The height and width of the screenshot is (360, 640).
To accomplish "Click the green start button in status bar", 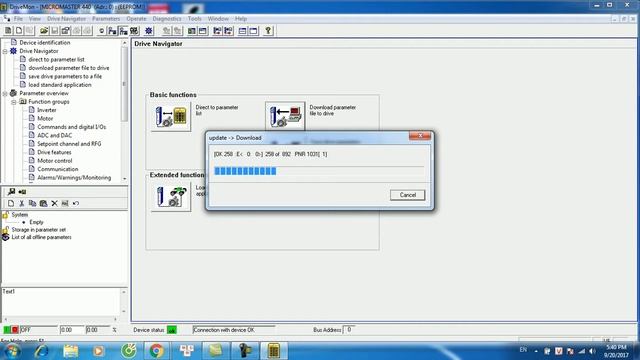I will click(x=7, y=329).
